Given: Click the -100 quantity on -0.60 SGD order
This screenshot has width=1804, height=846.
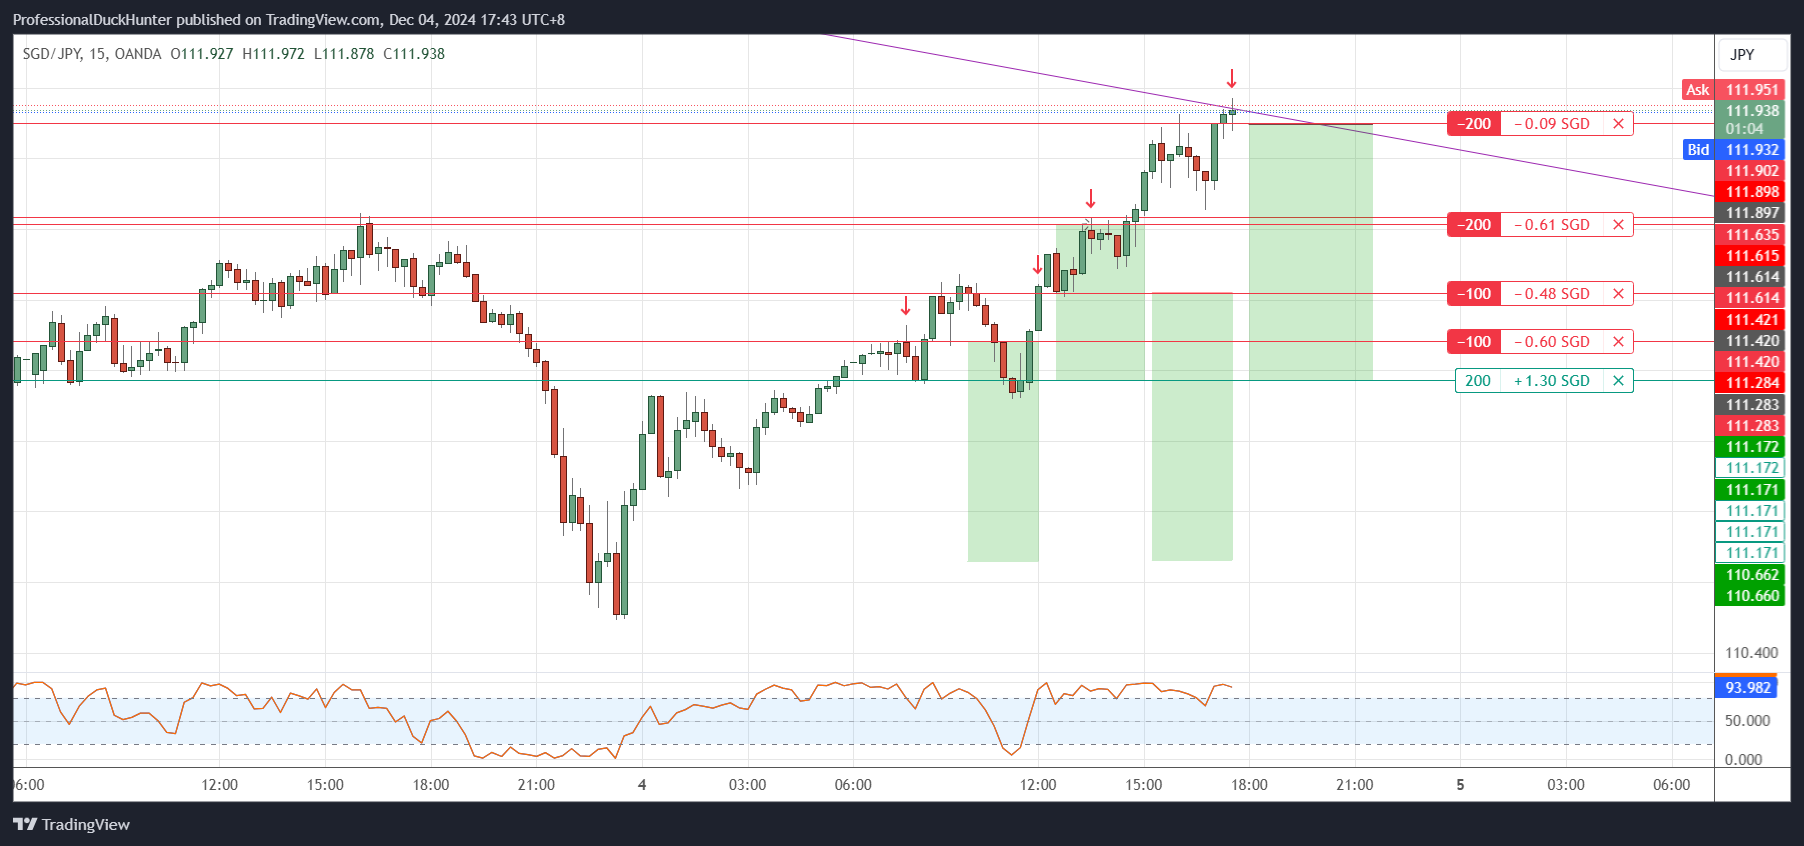Looking at the screenshot, I should (1474, 342).
